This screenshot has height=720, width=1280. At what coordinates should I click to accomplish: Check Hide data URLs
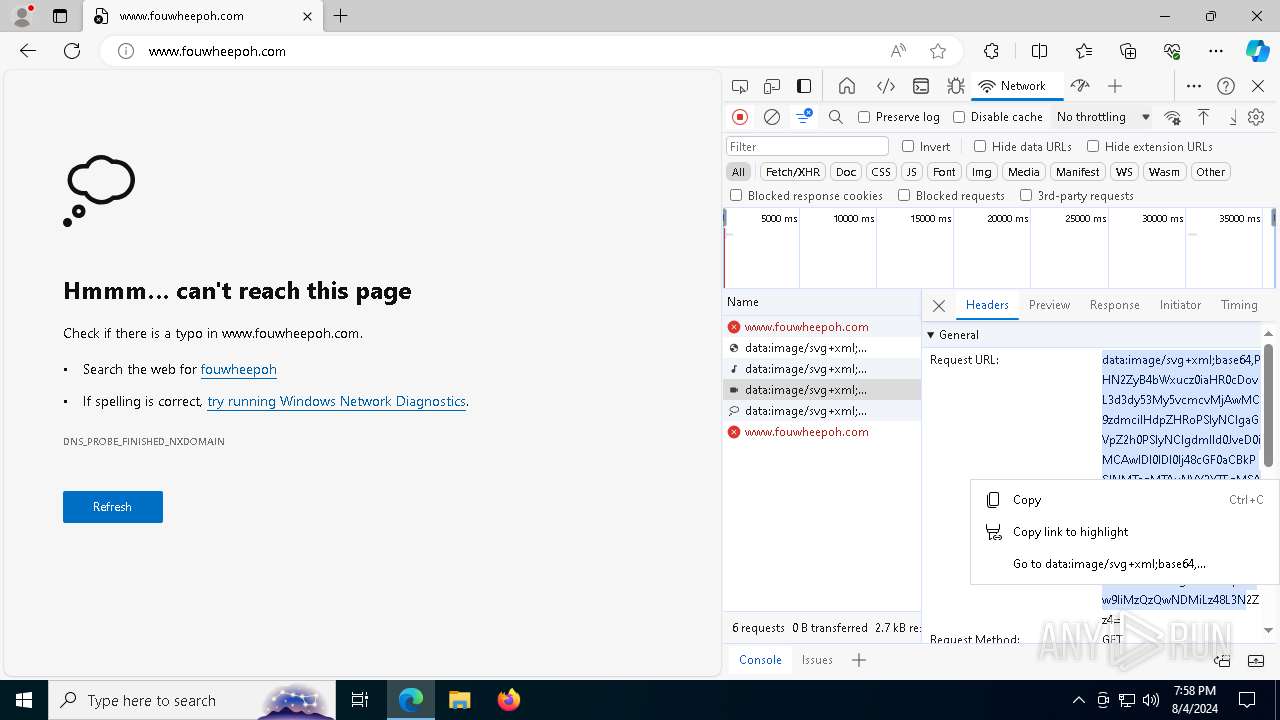pyautogui.click(x=980, y=146)
